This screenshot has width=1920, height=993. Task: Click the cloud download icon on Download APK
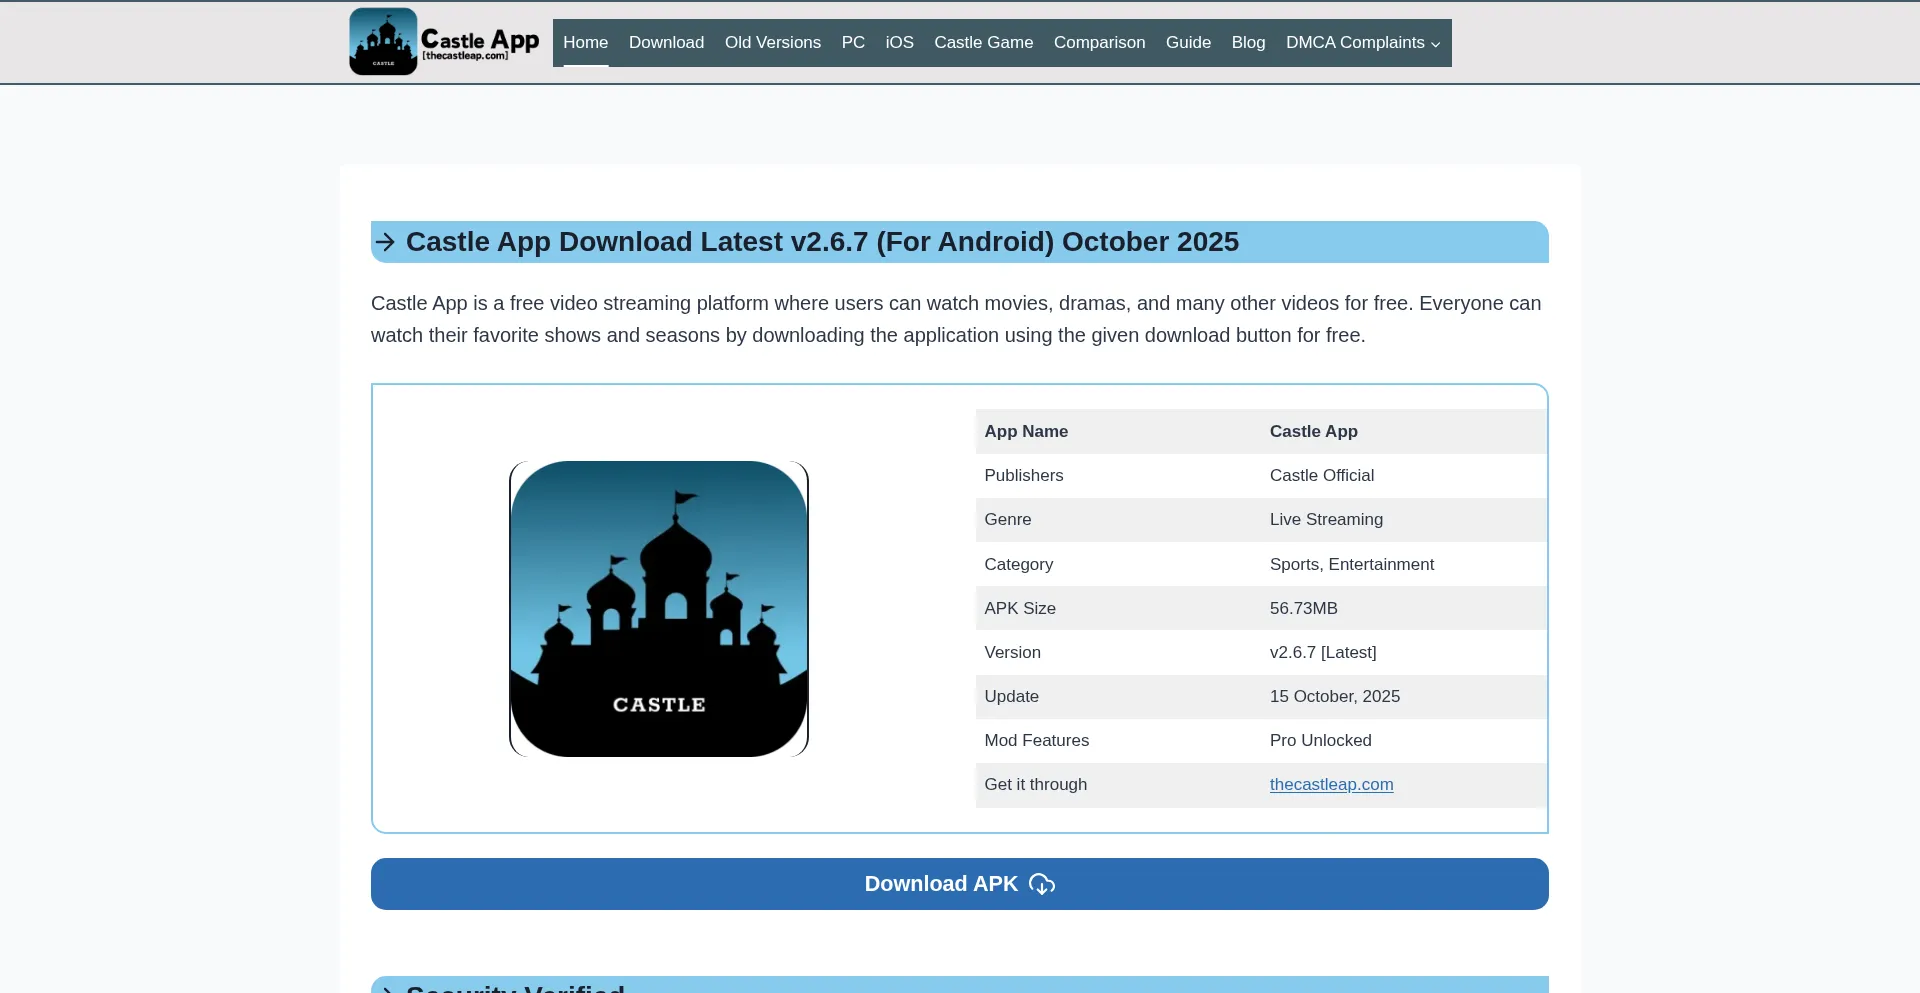point(1041,884)
